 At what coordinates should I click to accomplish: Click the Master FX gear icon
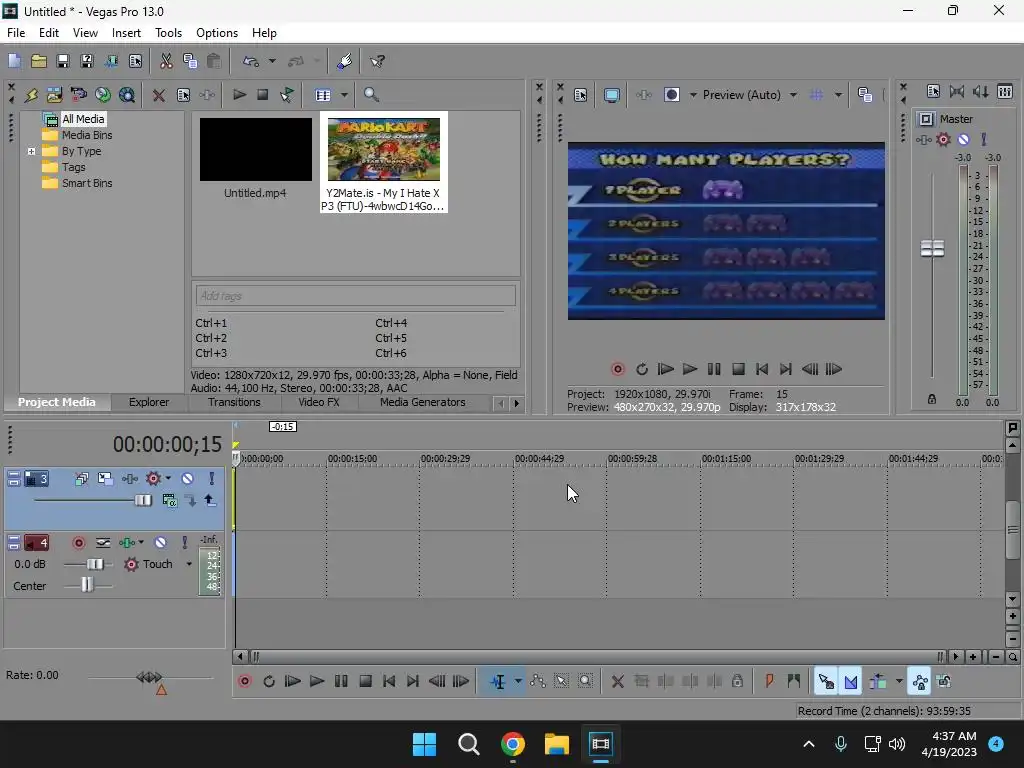tap(943, 139)
